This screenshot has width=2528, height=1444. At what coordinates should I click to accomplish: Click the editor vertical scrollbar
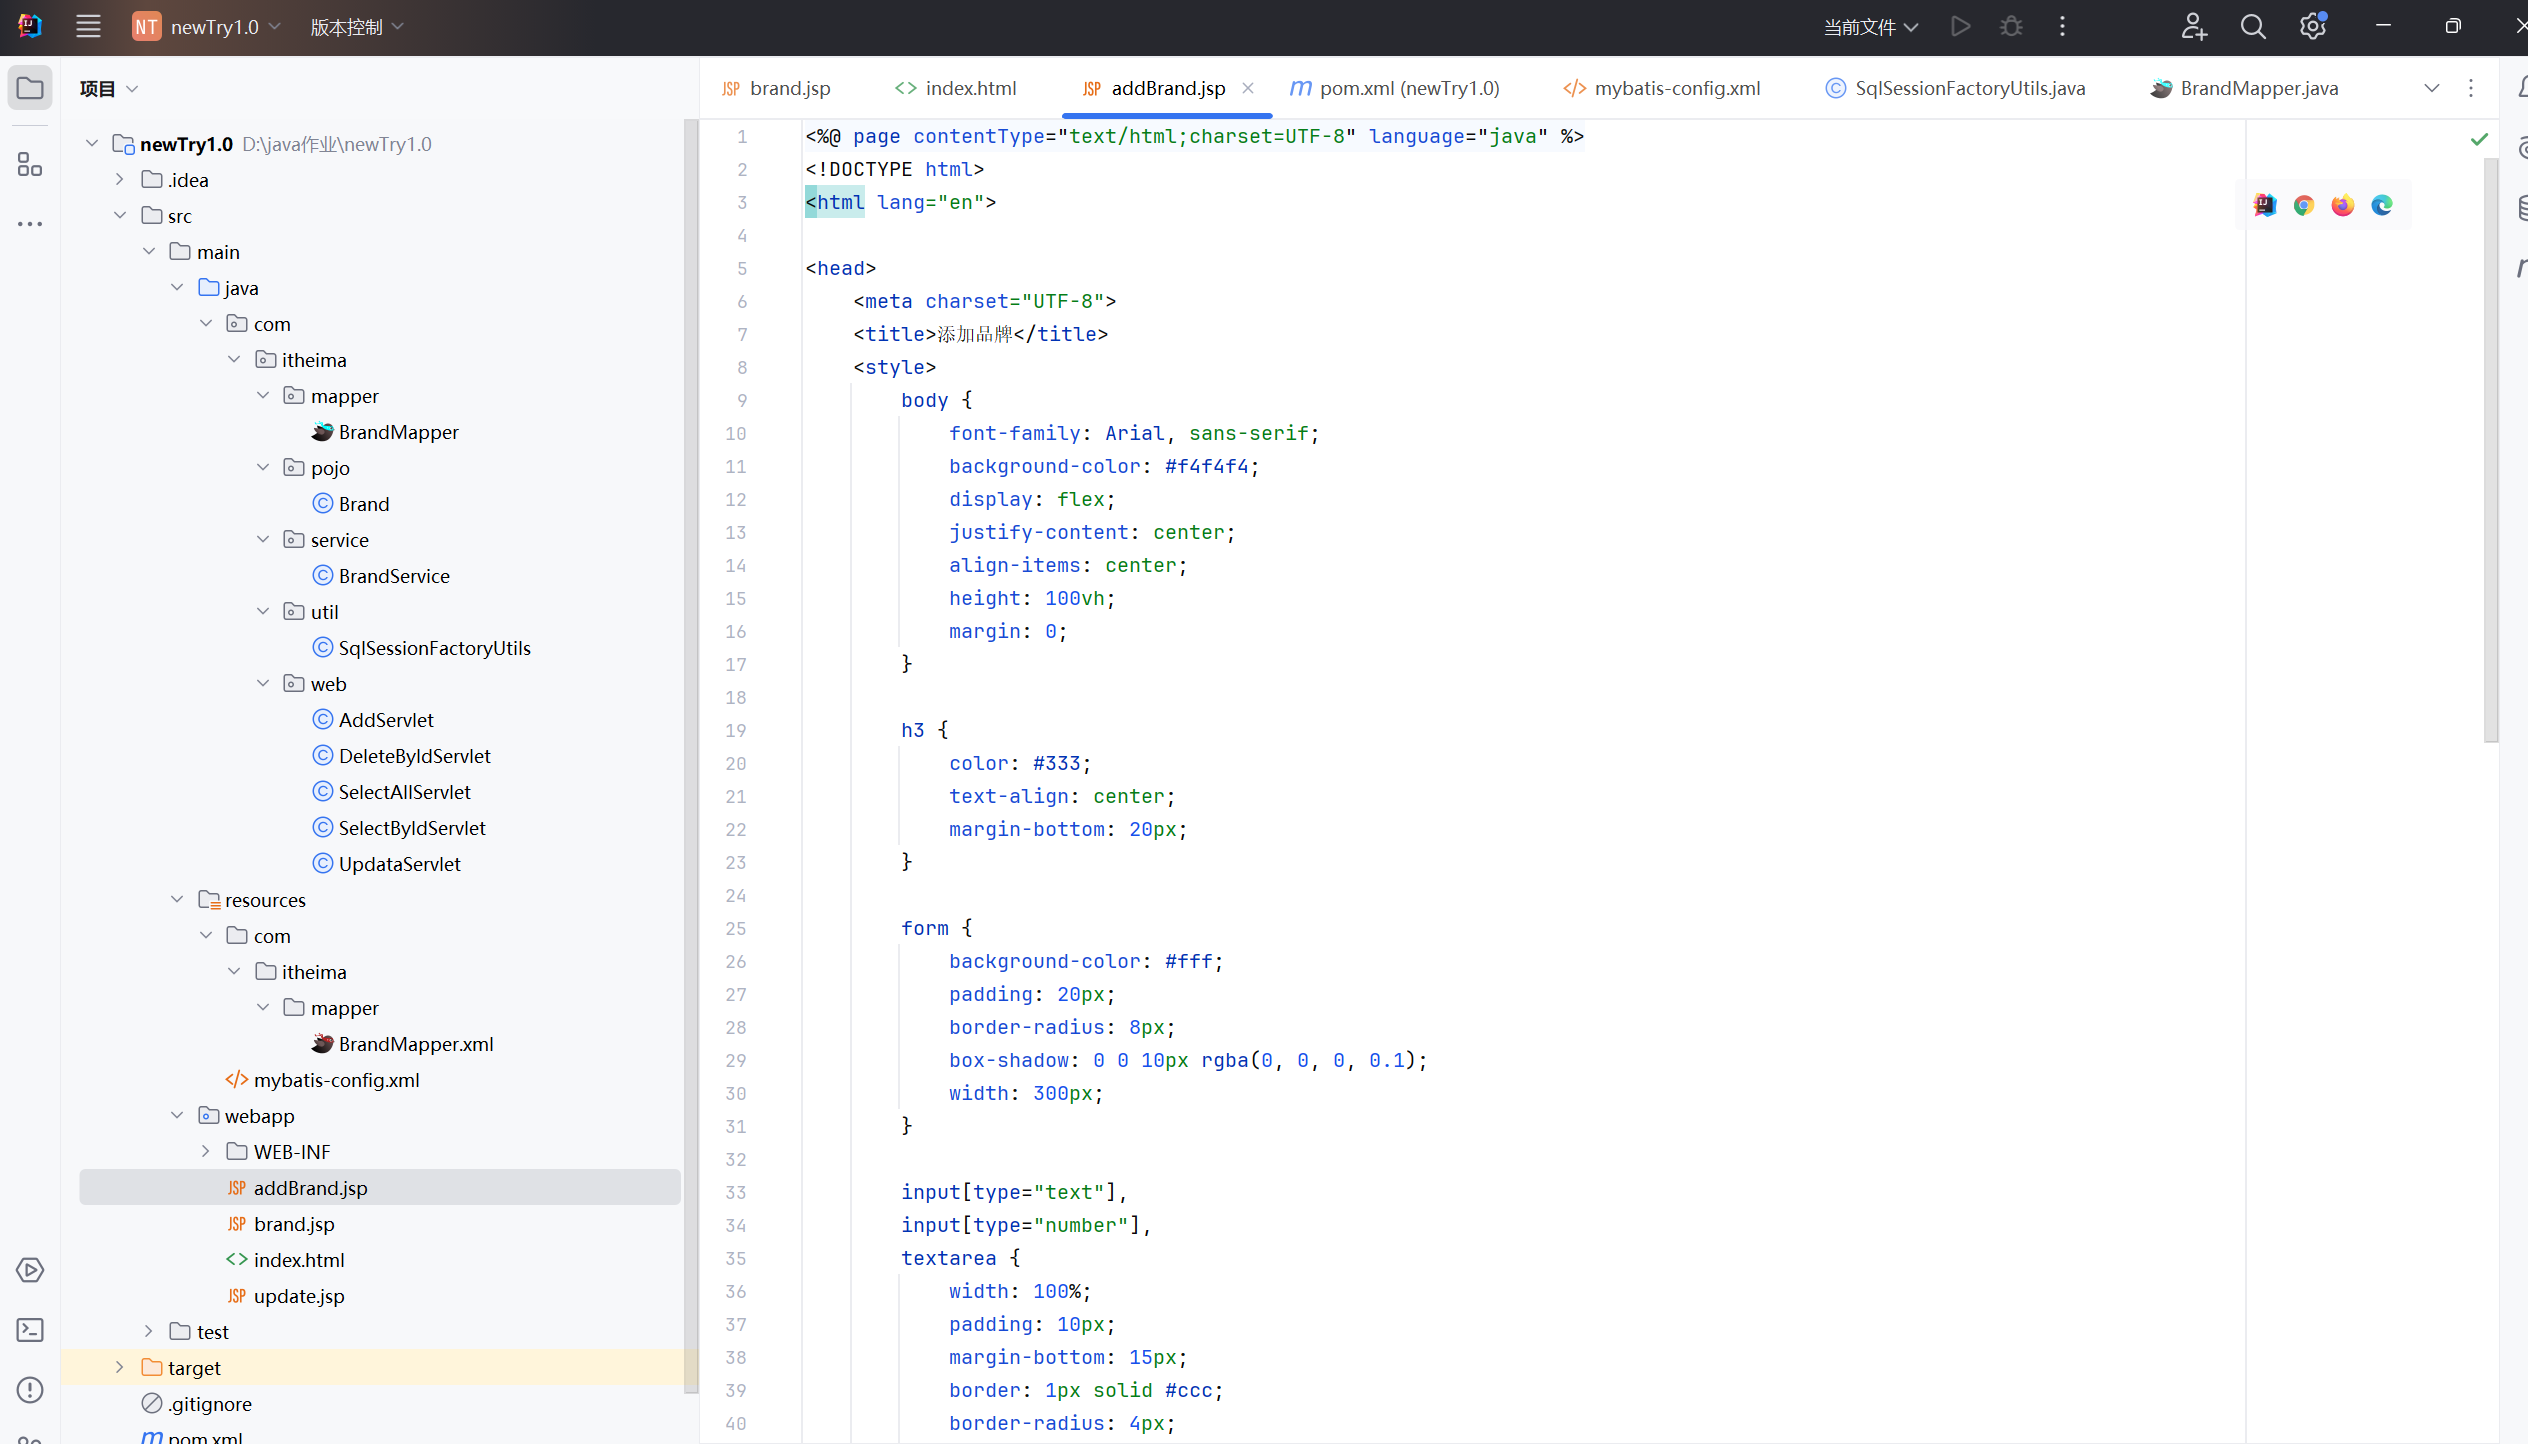pos(2490,450)
